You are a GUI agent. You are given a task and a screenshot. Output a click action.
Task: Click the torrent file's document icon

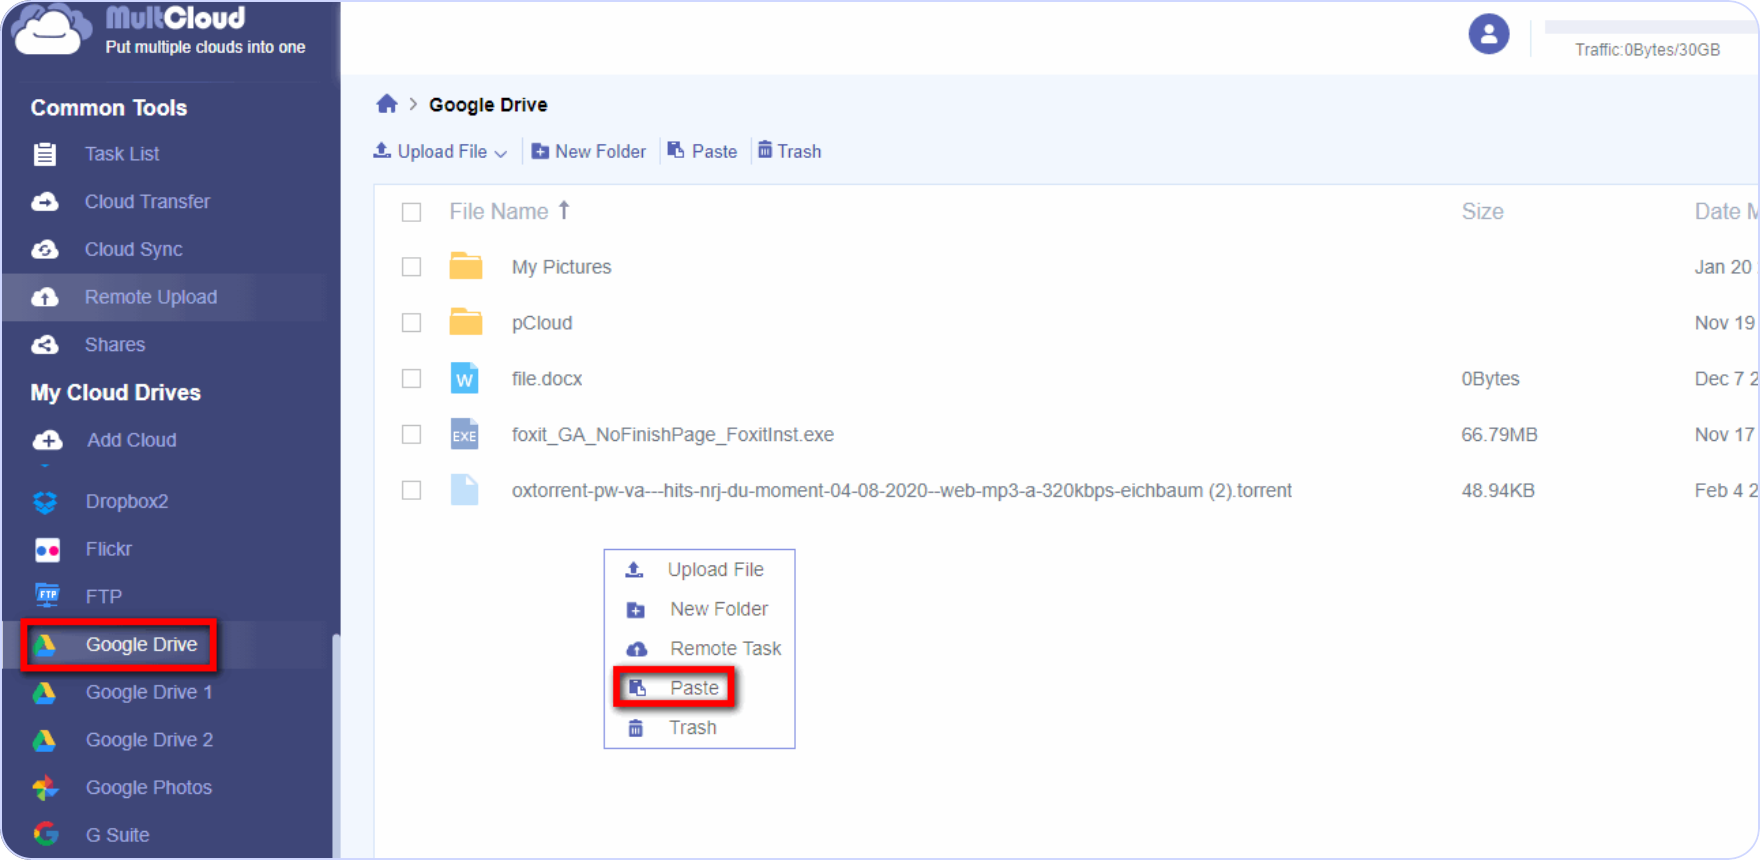point(464,490)
